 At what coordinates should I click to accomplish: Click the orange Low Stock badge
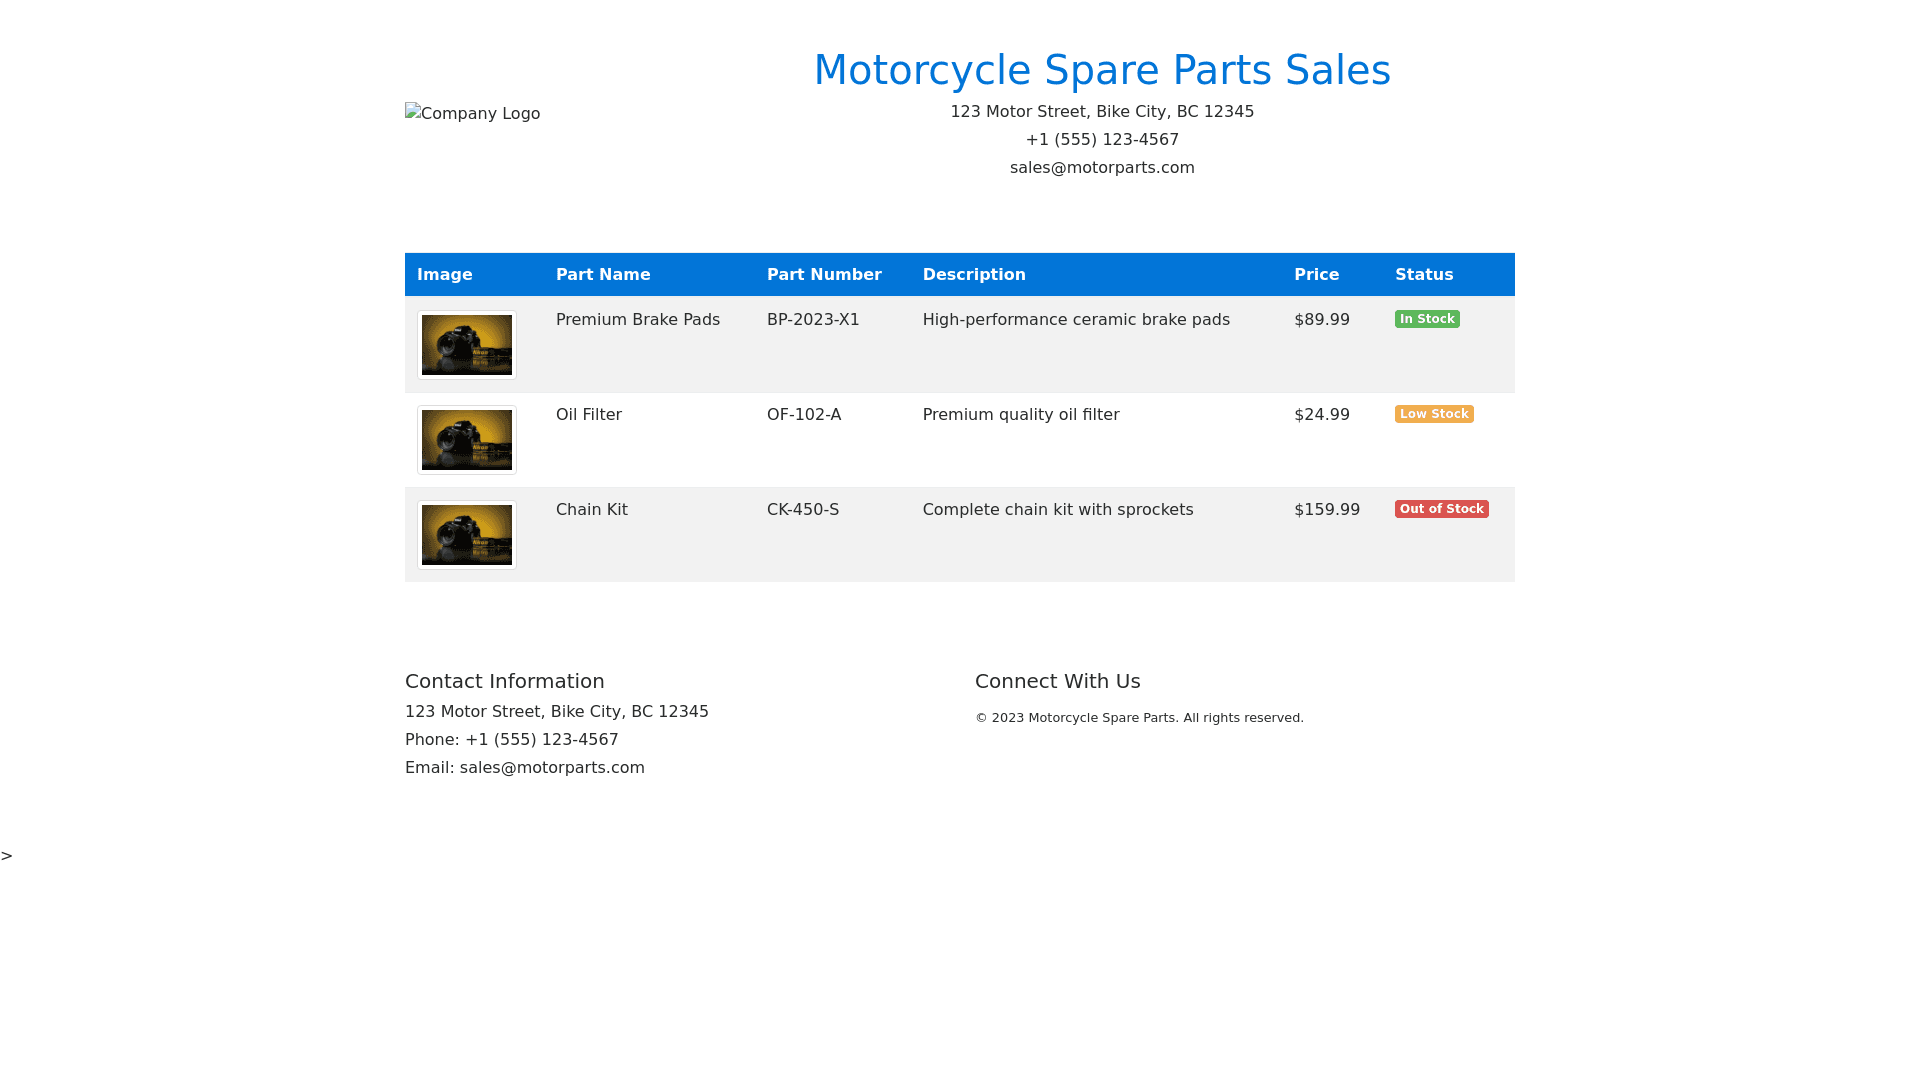tap(1433, 414)
